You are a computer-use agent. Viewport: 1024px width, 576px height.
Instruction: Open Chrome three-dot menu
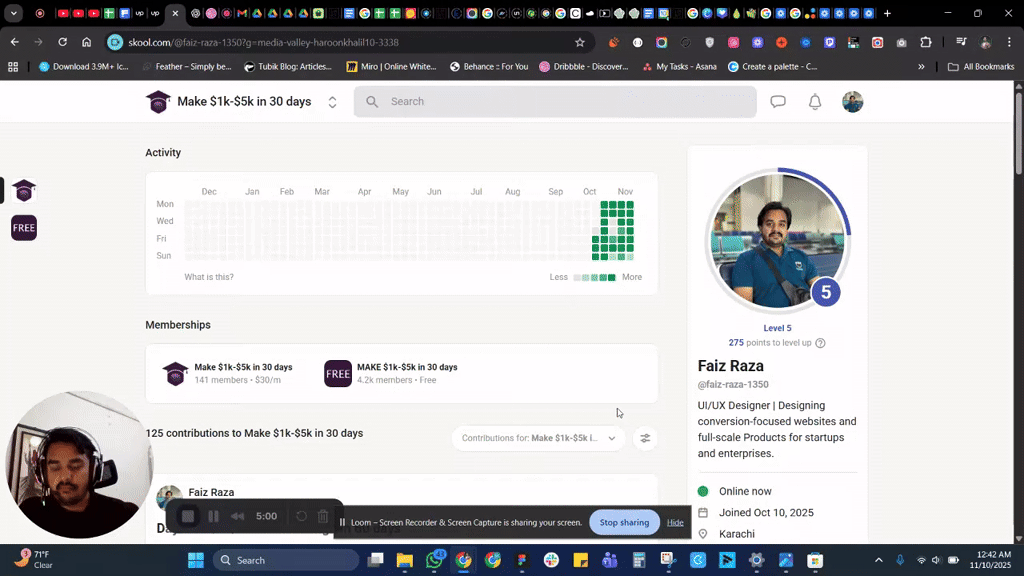tap(1009, 42)
